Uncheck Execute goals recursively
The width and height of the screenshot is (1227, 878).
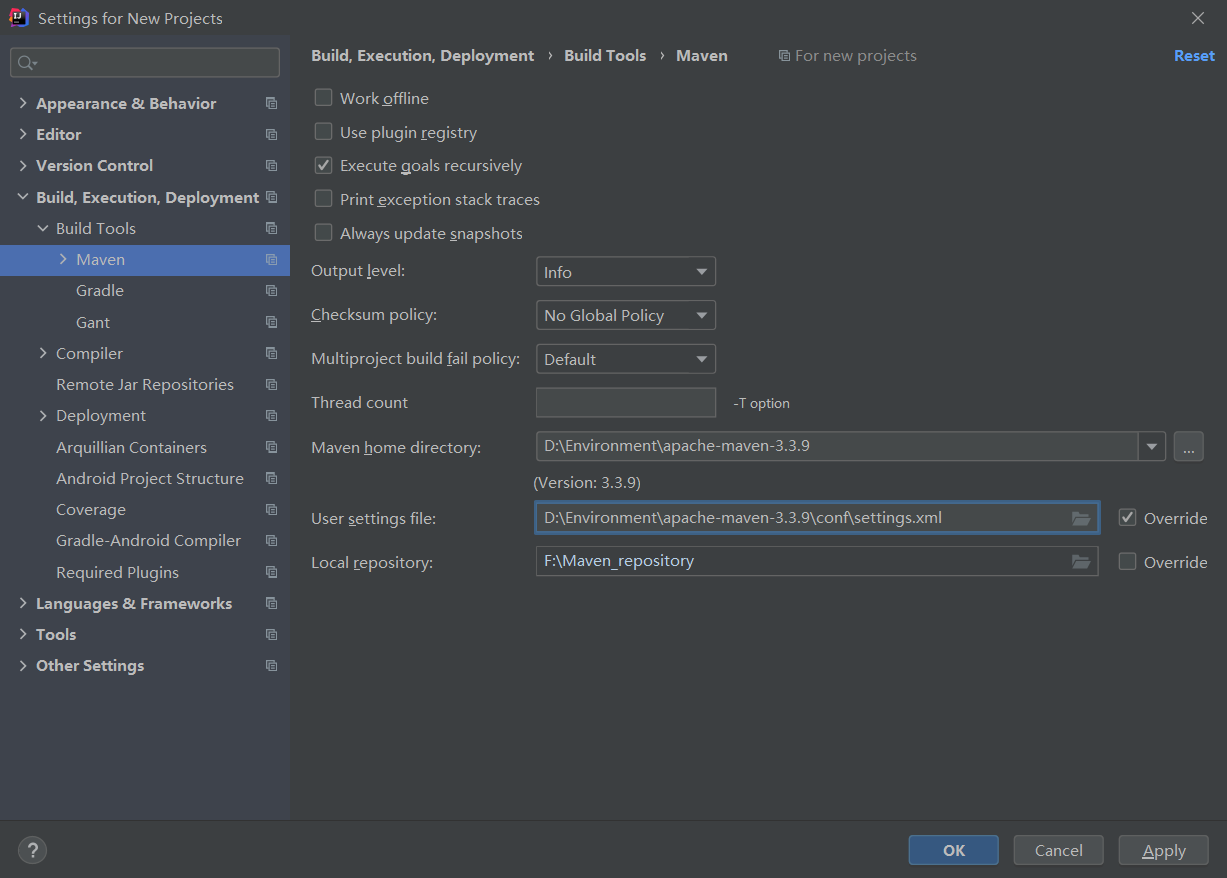click(x=323, y=165)
